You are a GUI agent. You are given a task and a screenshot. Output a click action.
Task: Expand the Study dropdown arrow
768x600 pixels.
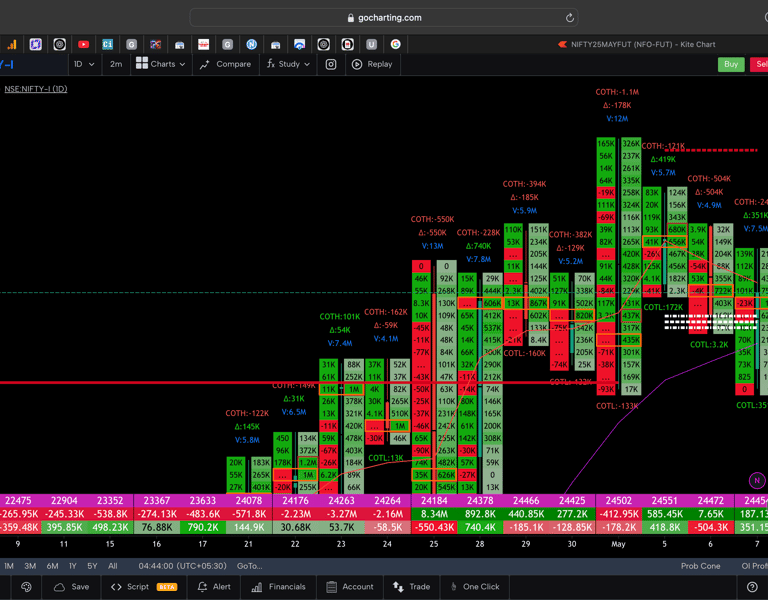click(x=307, y=64)
